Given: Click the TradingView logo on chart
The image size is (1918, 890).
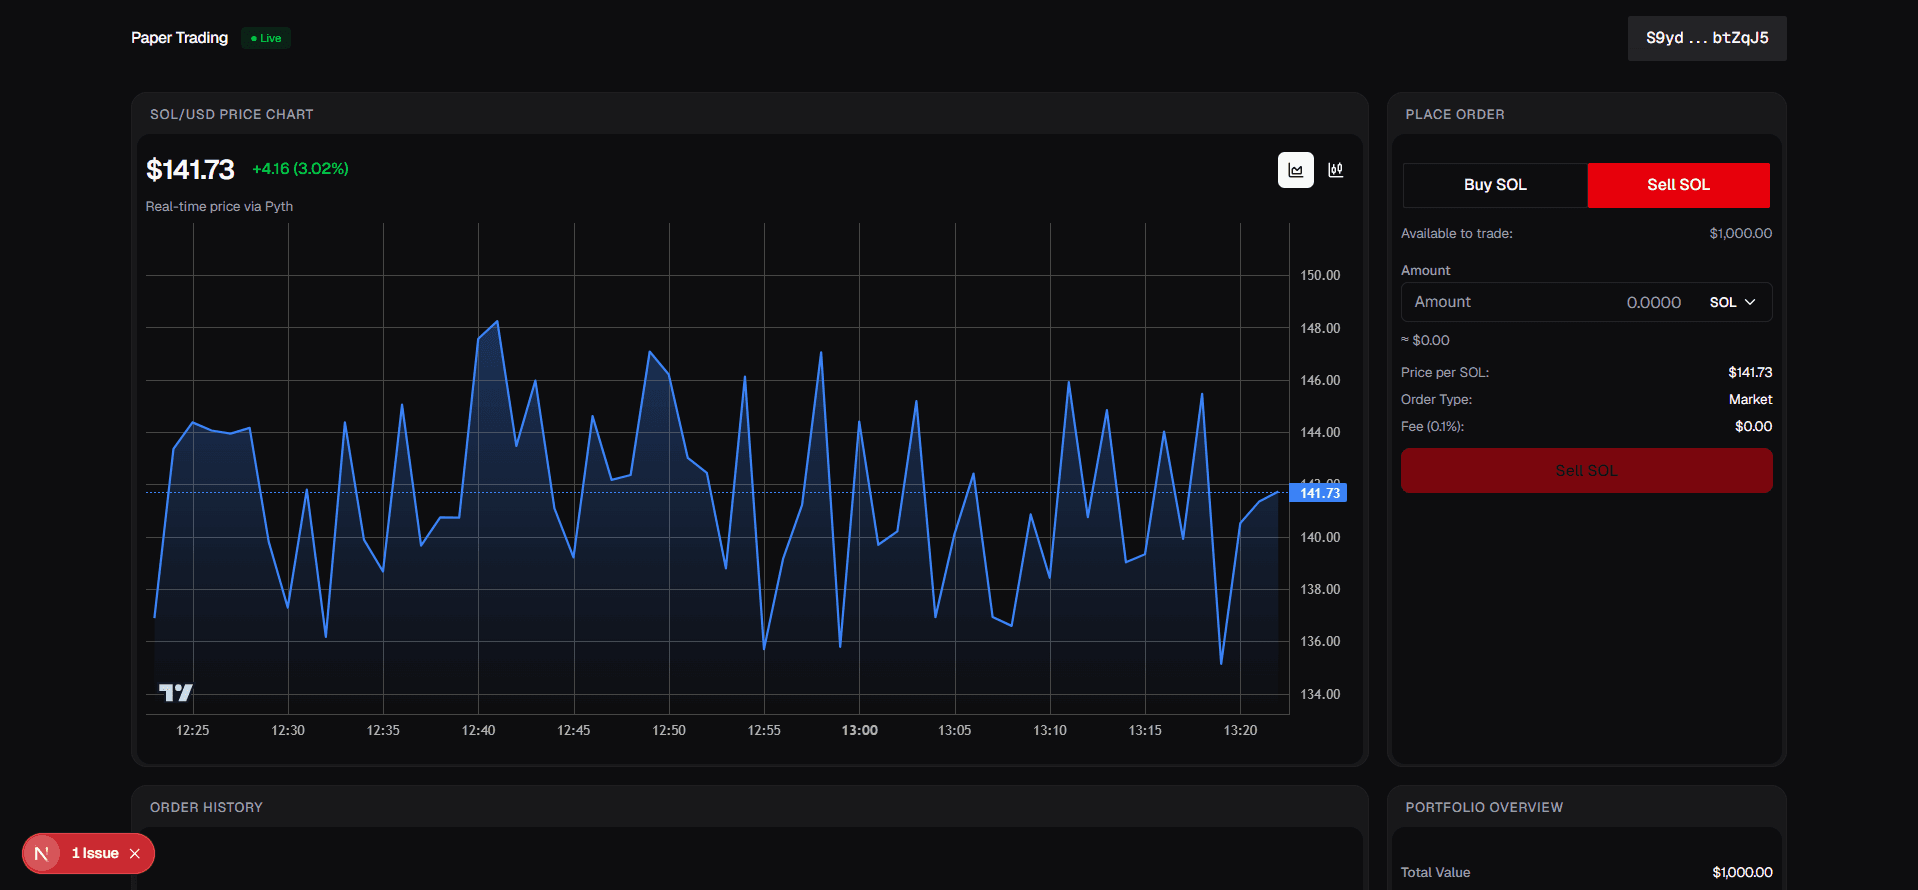Looking at the screenshot, I should point(175,692).
